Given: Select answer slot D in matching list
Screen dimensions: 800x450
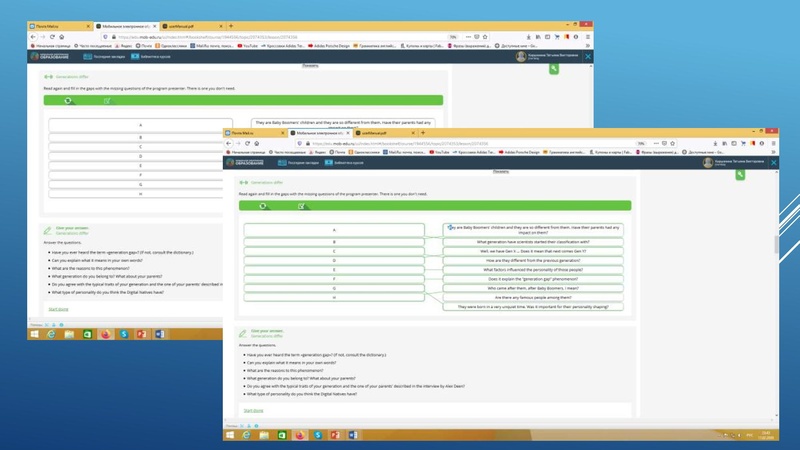Looking at the screenshot, I should coord(334,260).
